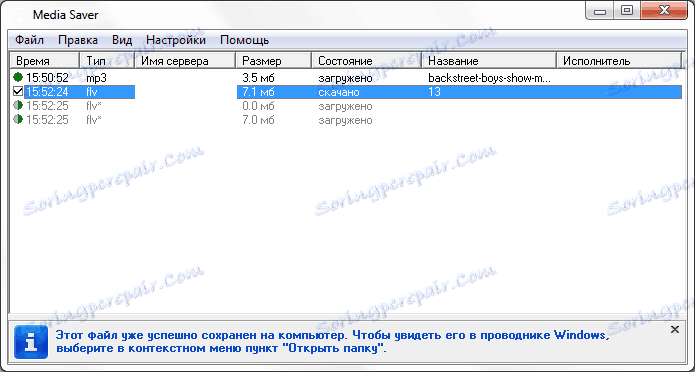Click the 7.0 мб size cell
This screenshot has width=695, height=372.
(x=258, y=120)
